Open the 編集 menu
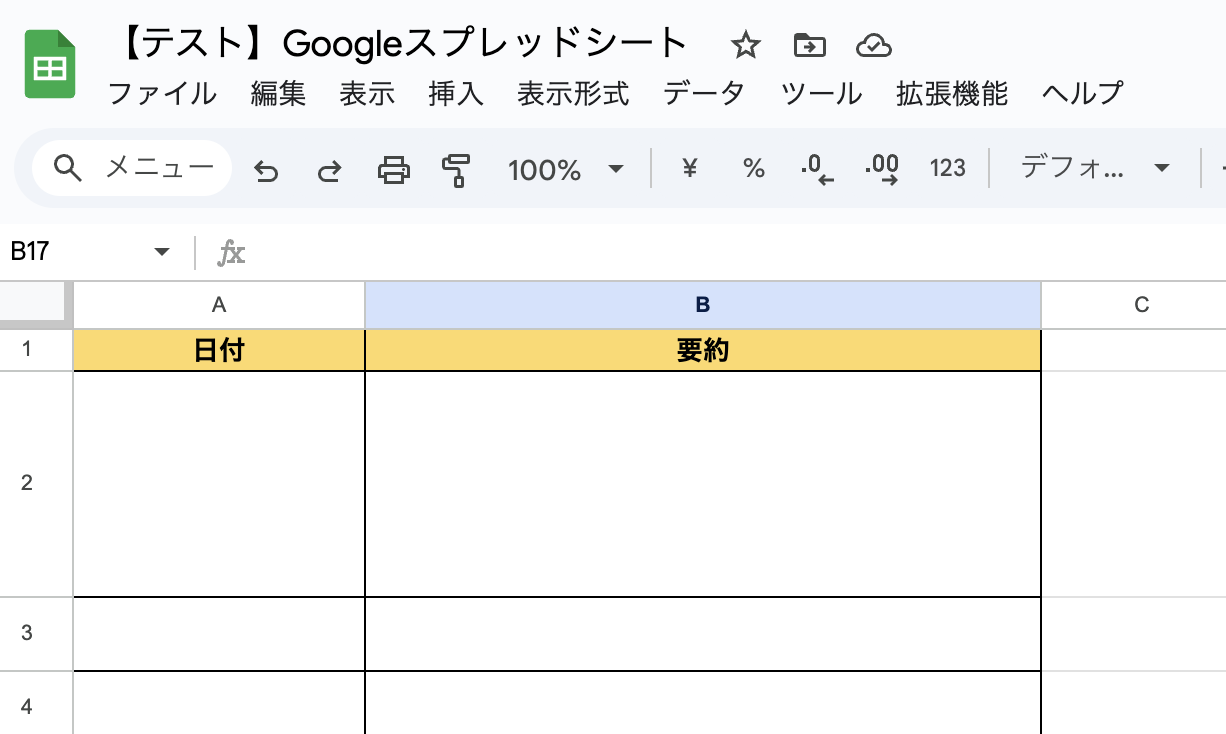Screen dimensions: 1226x734 click(278, 94)
